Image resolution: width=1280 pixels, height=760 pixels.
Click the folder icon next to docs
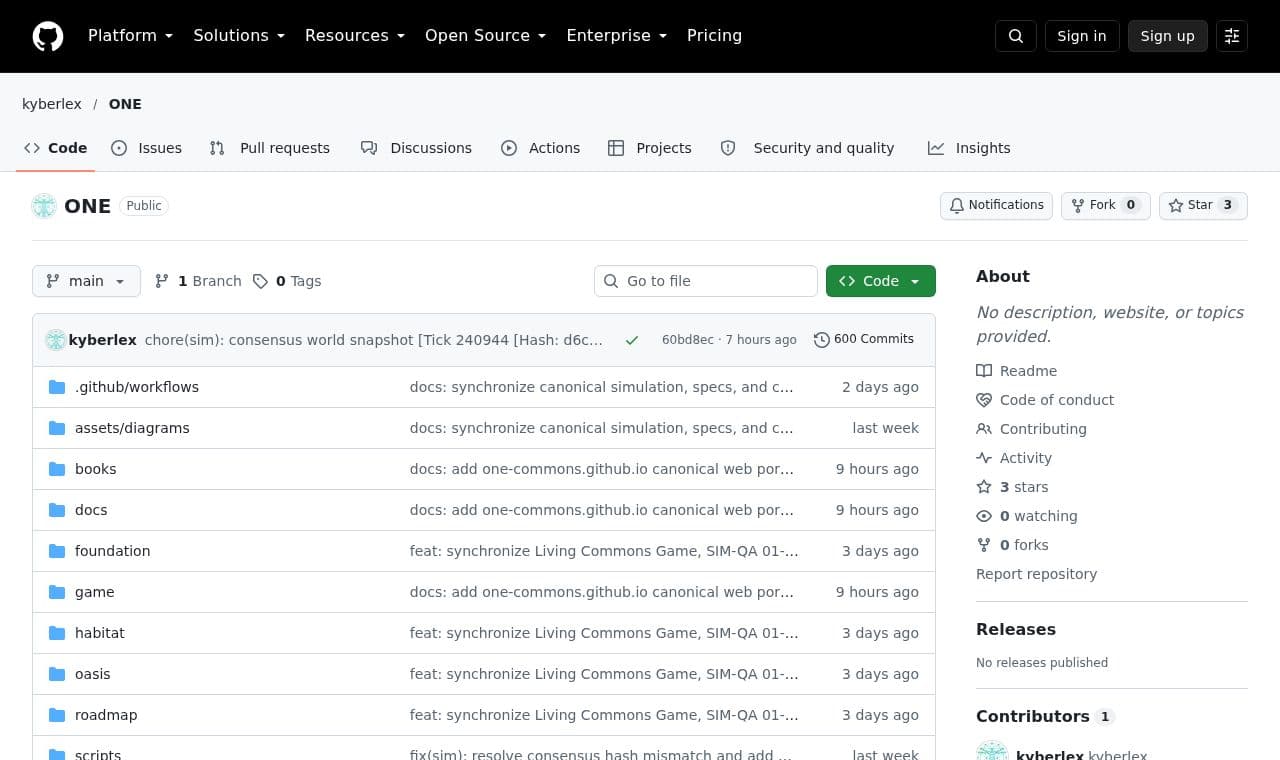click(57, 510)
